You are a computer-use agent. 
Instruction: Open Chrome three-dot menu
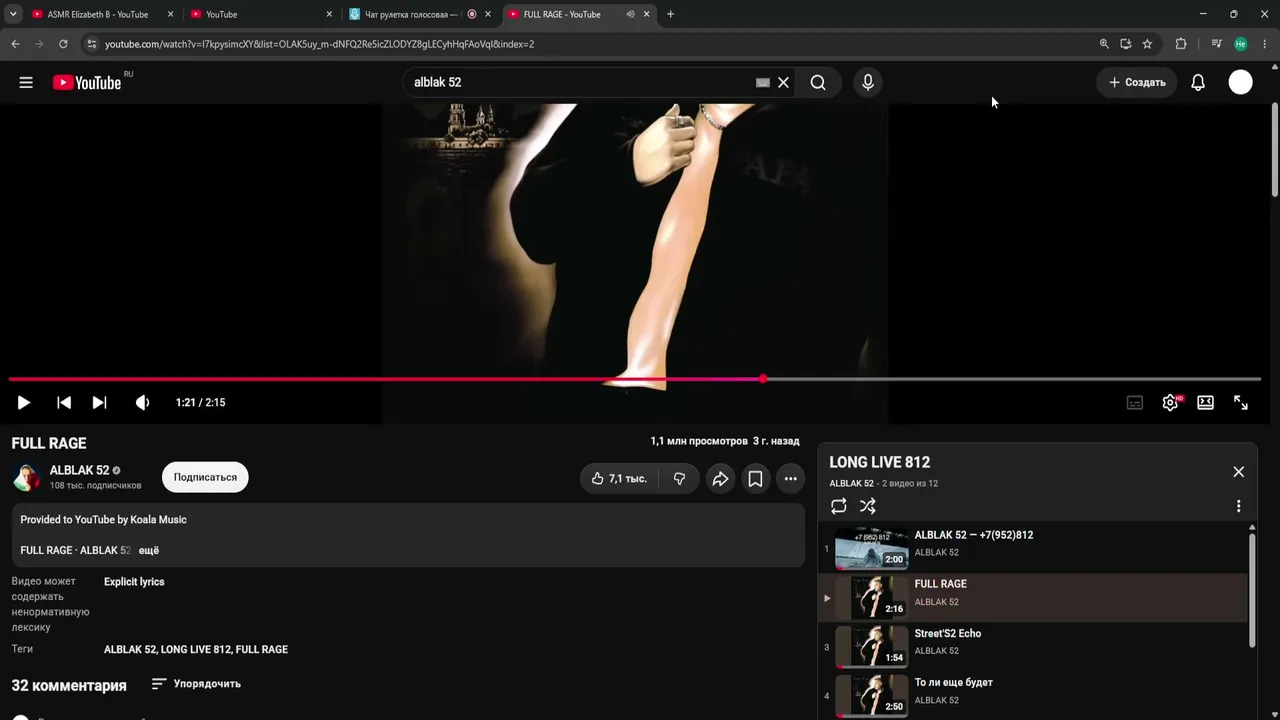tap(1265, 44)
